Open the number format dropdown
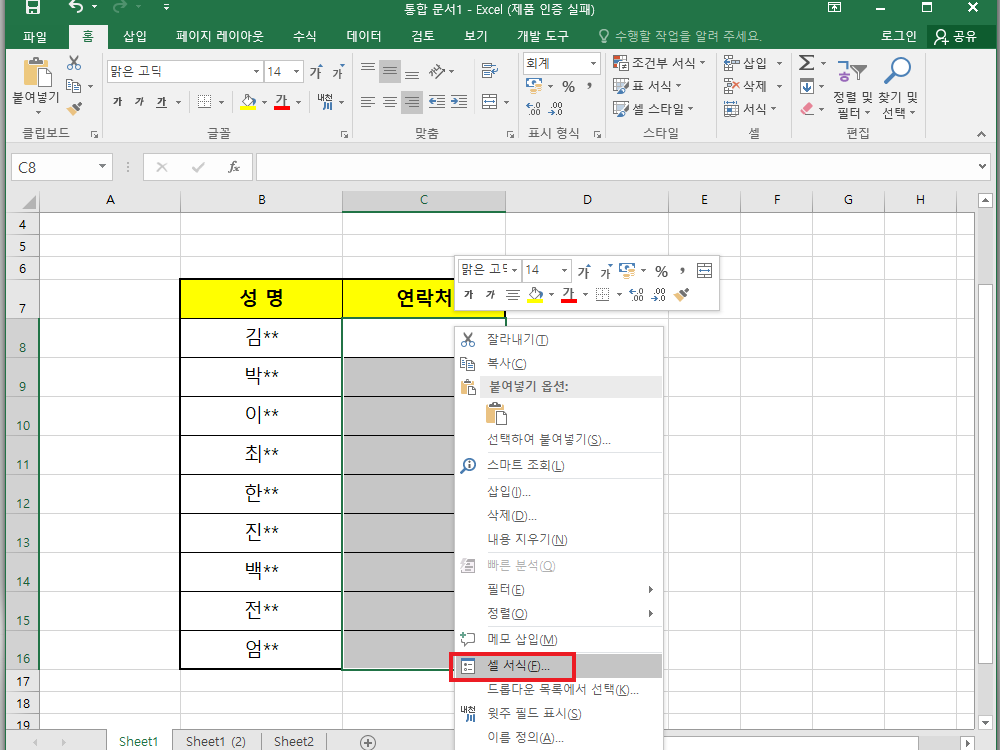Image resolution: width=1000 pixels, height=750 pixels. [x=593, y=63]
